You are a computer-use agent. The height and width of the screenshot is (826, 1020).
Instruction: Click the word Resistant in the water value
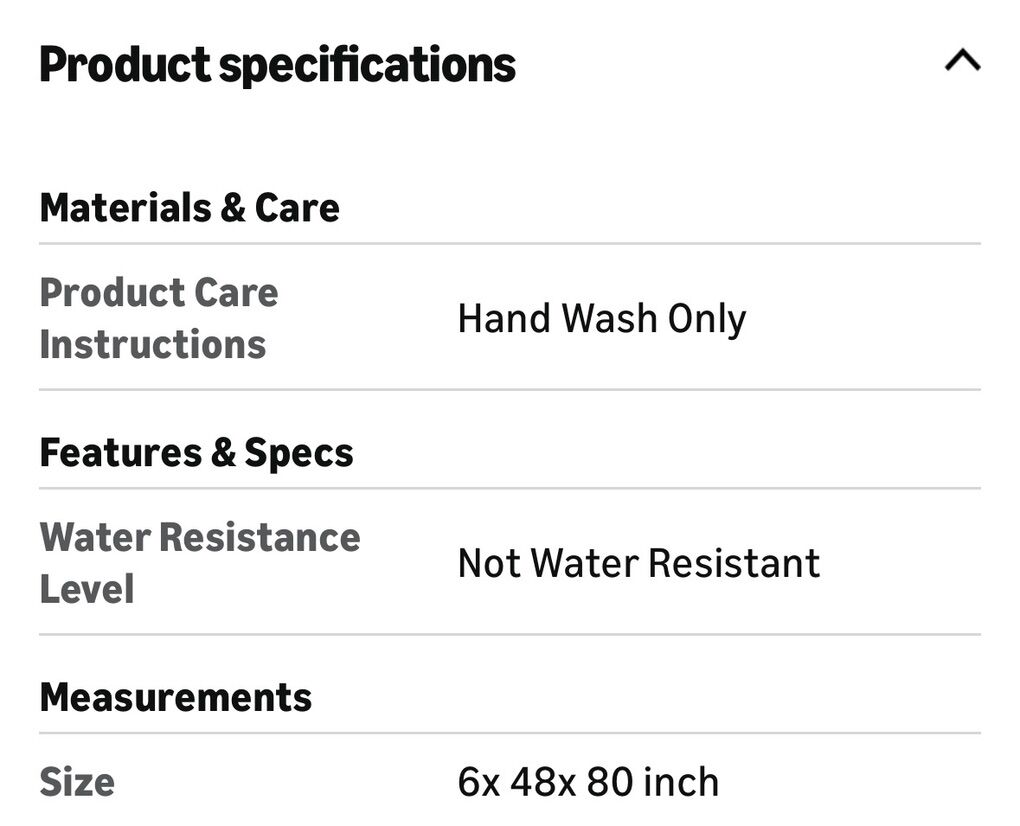click(x=734, y=563)
